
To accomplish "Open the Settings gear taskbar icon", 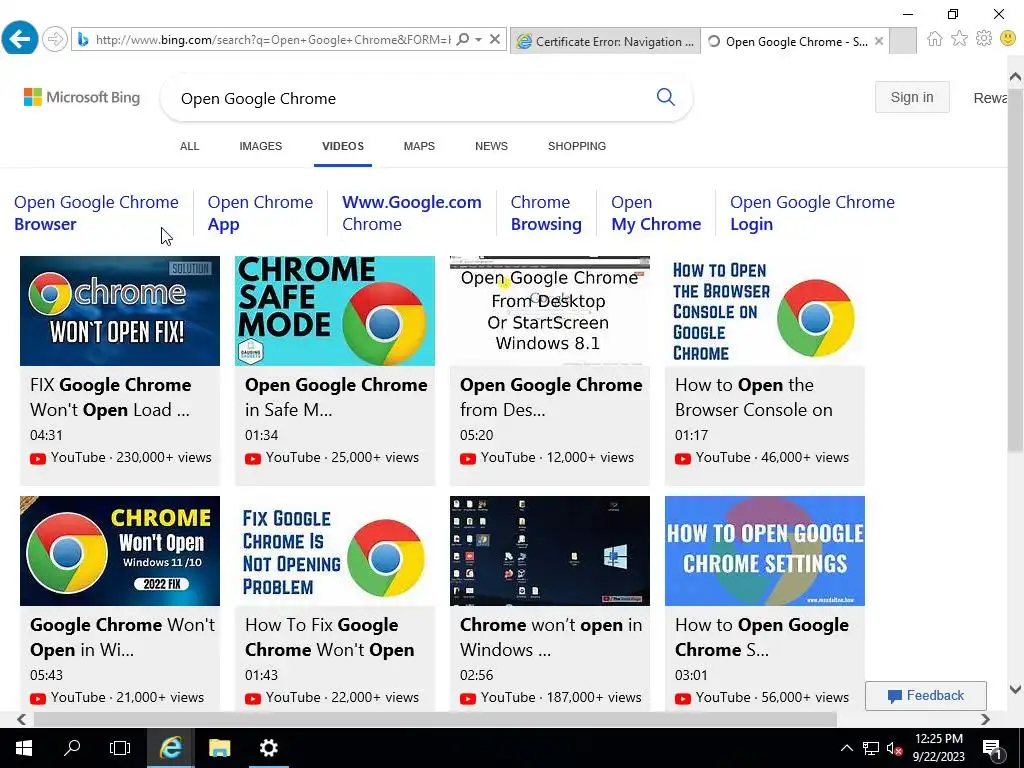I will point(268,748).
